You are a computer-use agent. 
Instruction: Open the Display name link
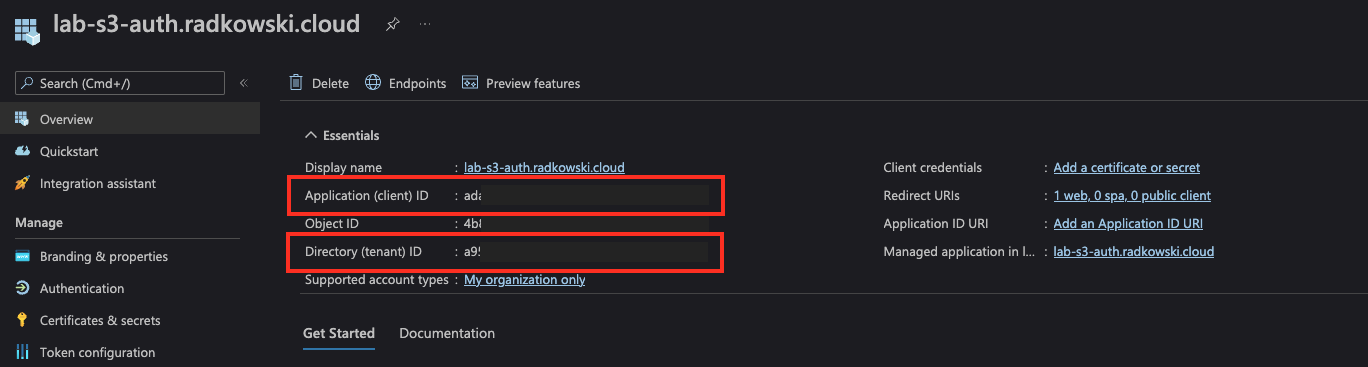tap(544, 167)
